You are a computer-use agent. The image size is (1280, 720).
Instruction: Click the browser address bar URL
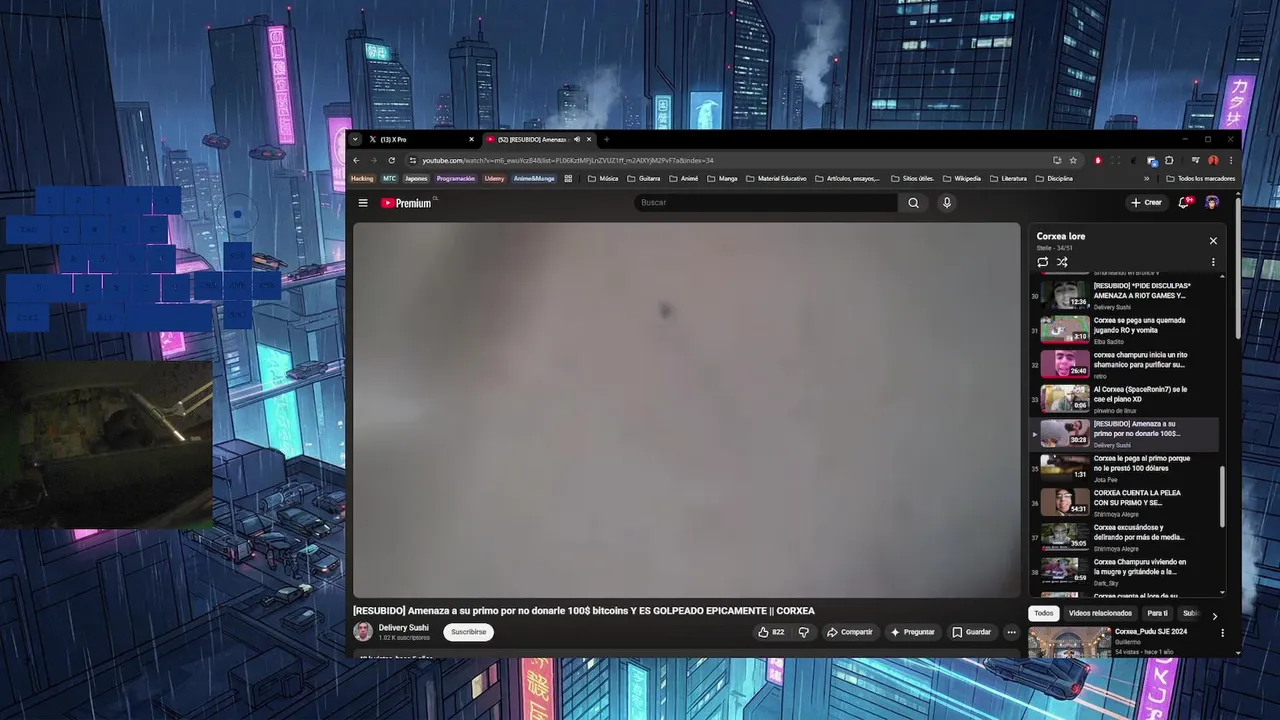568,160
